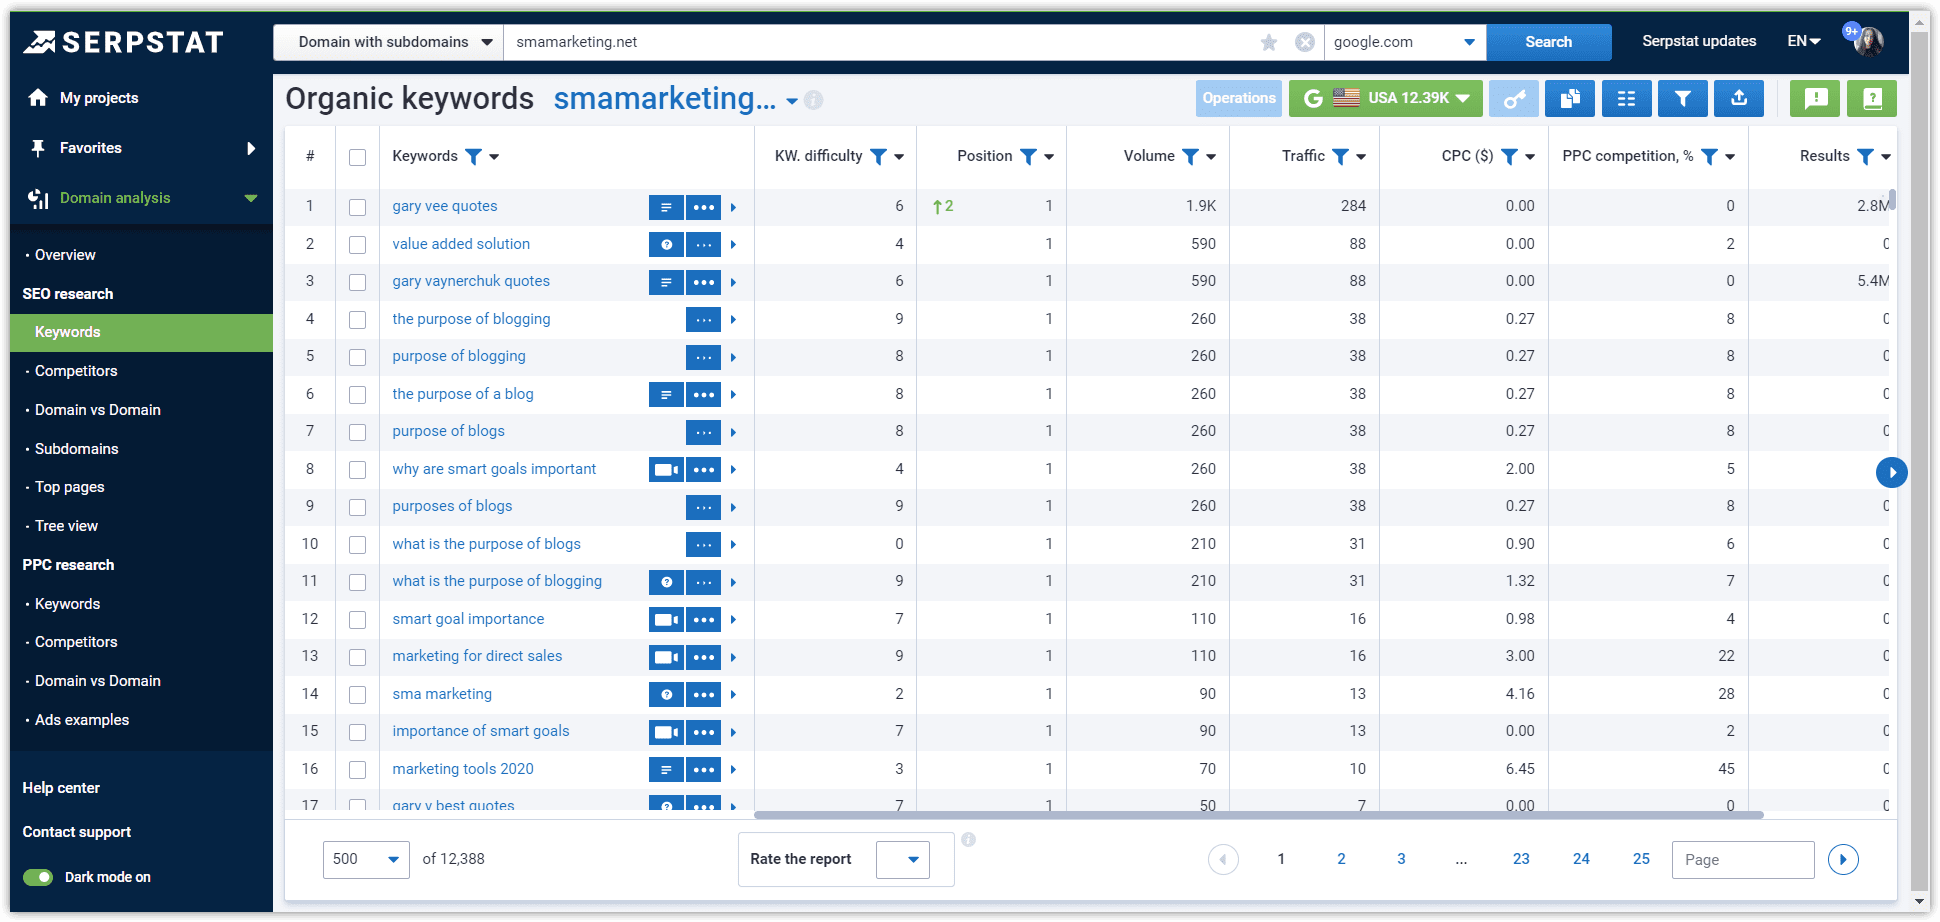Open the green help guide icon
1940x922 pixels.
1871,98
